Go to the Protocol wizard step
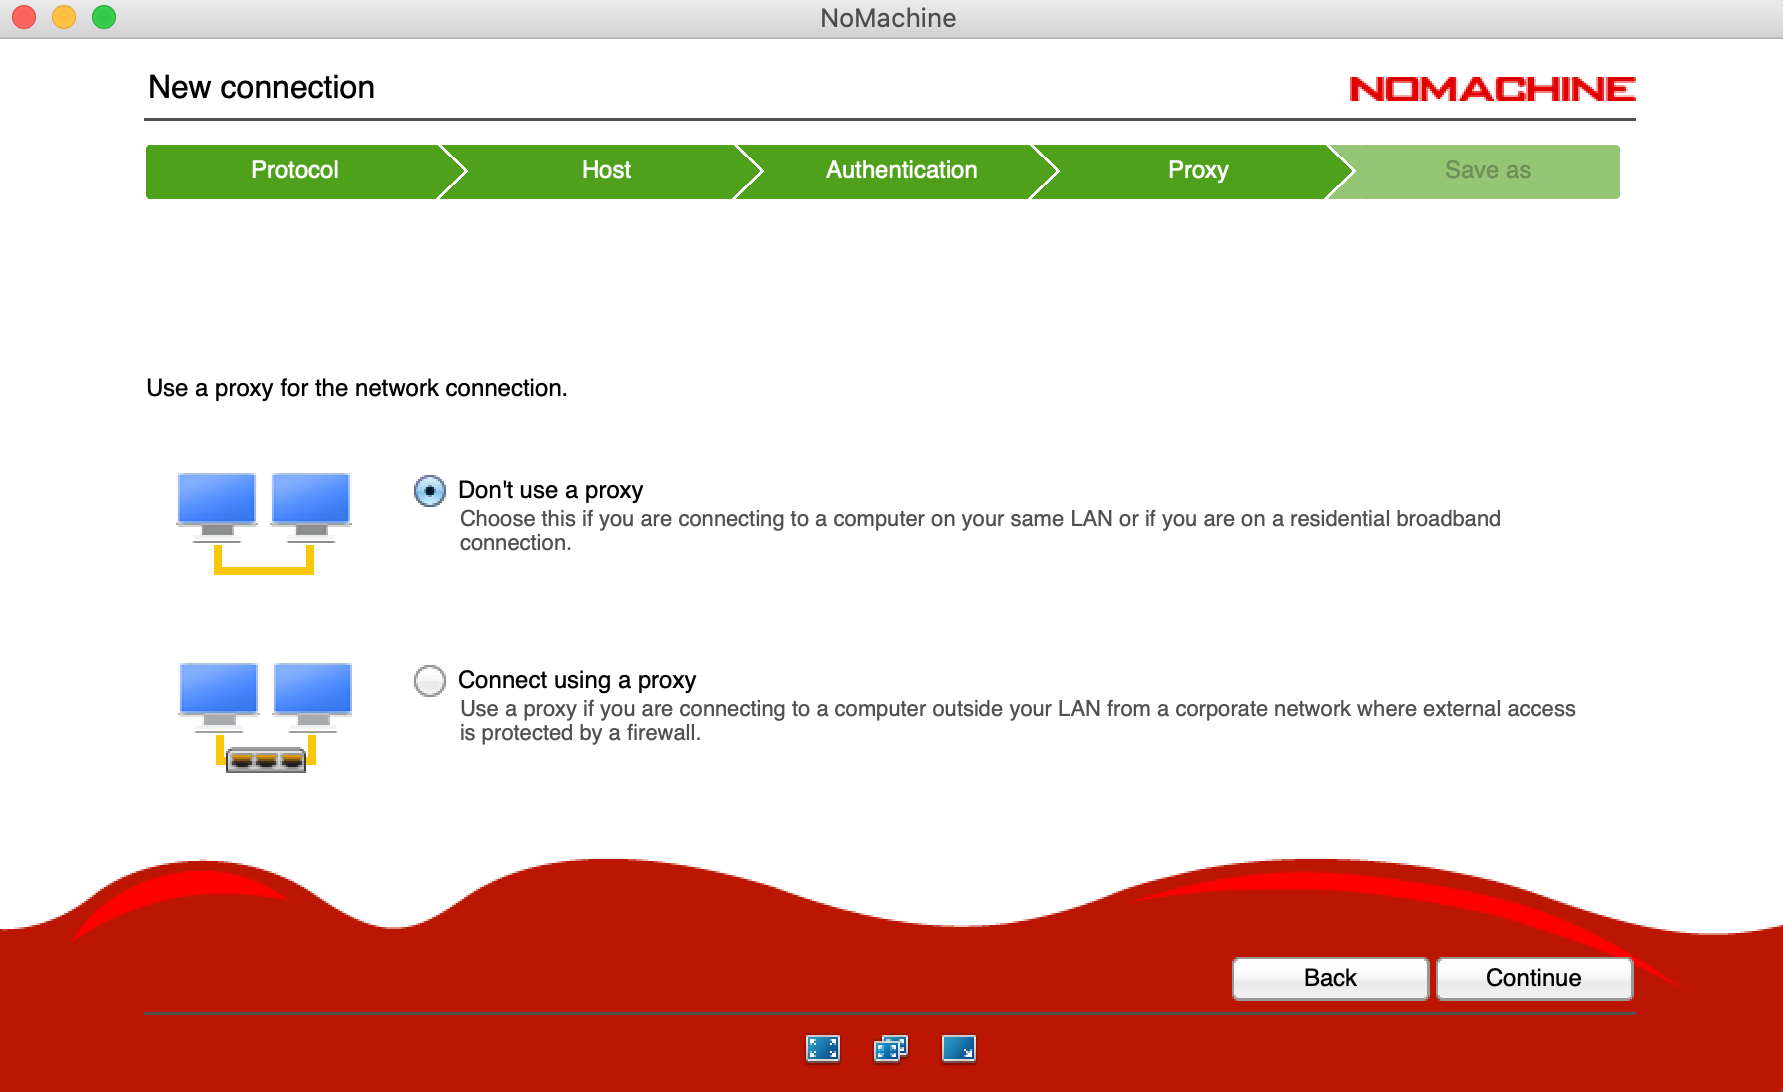This screenshot has width=1783, height=1092. tap(294, 171)
